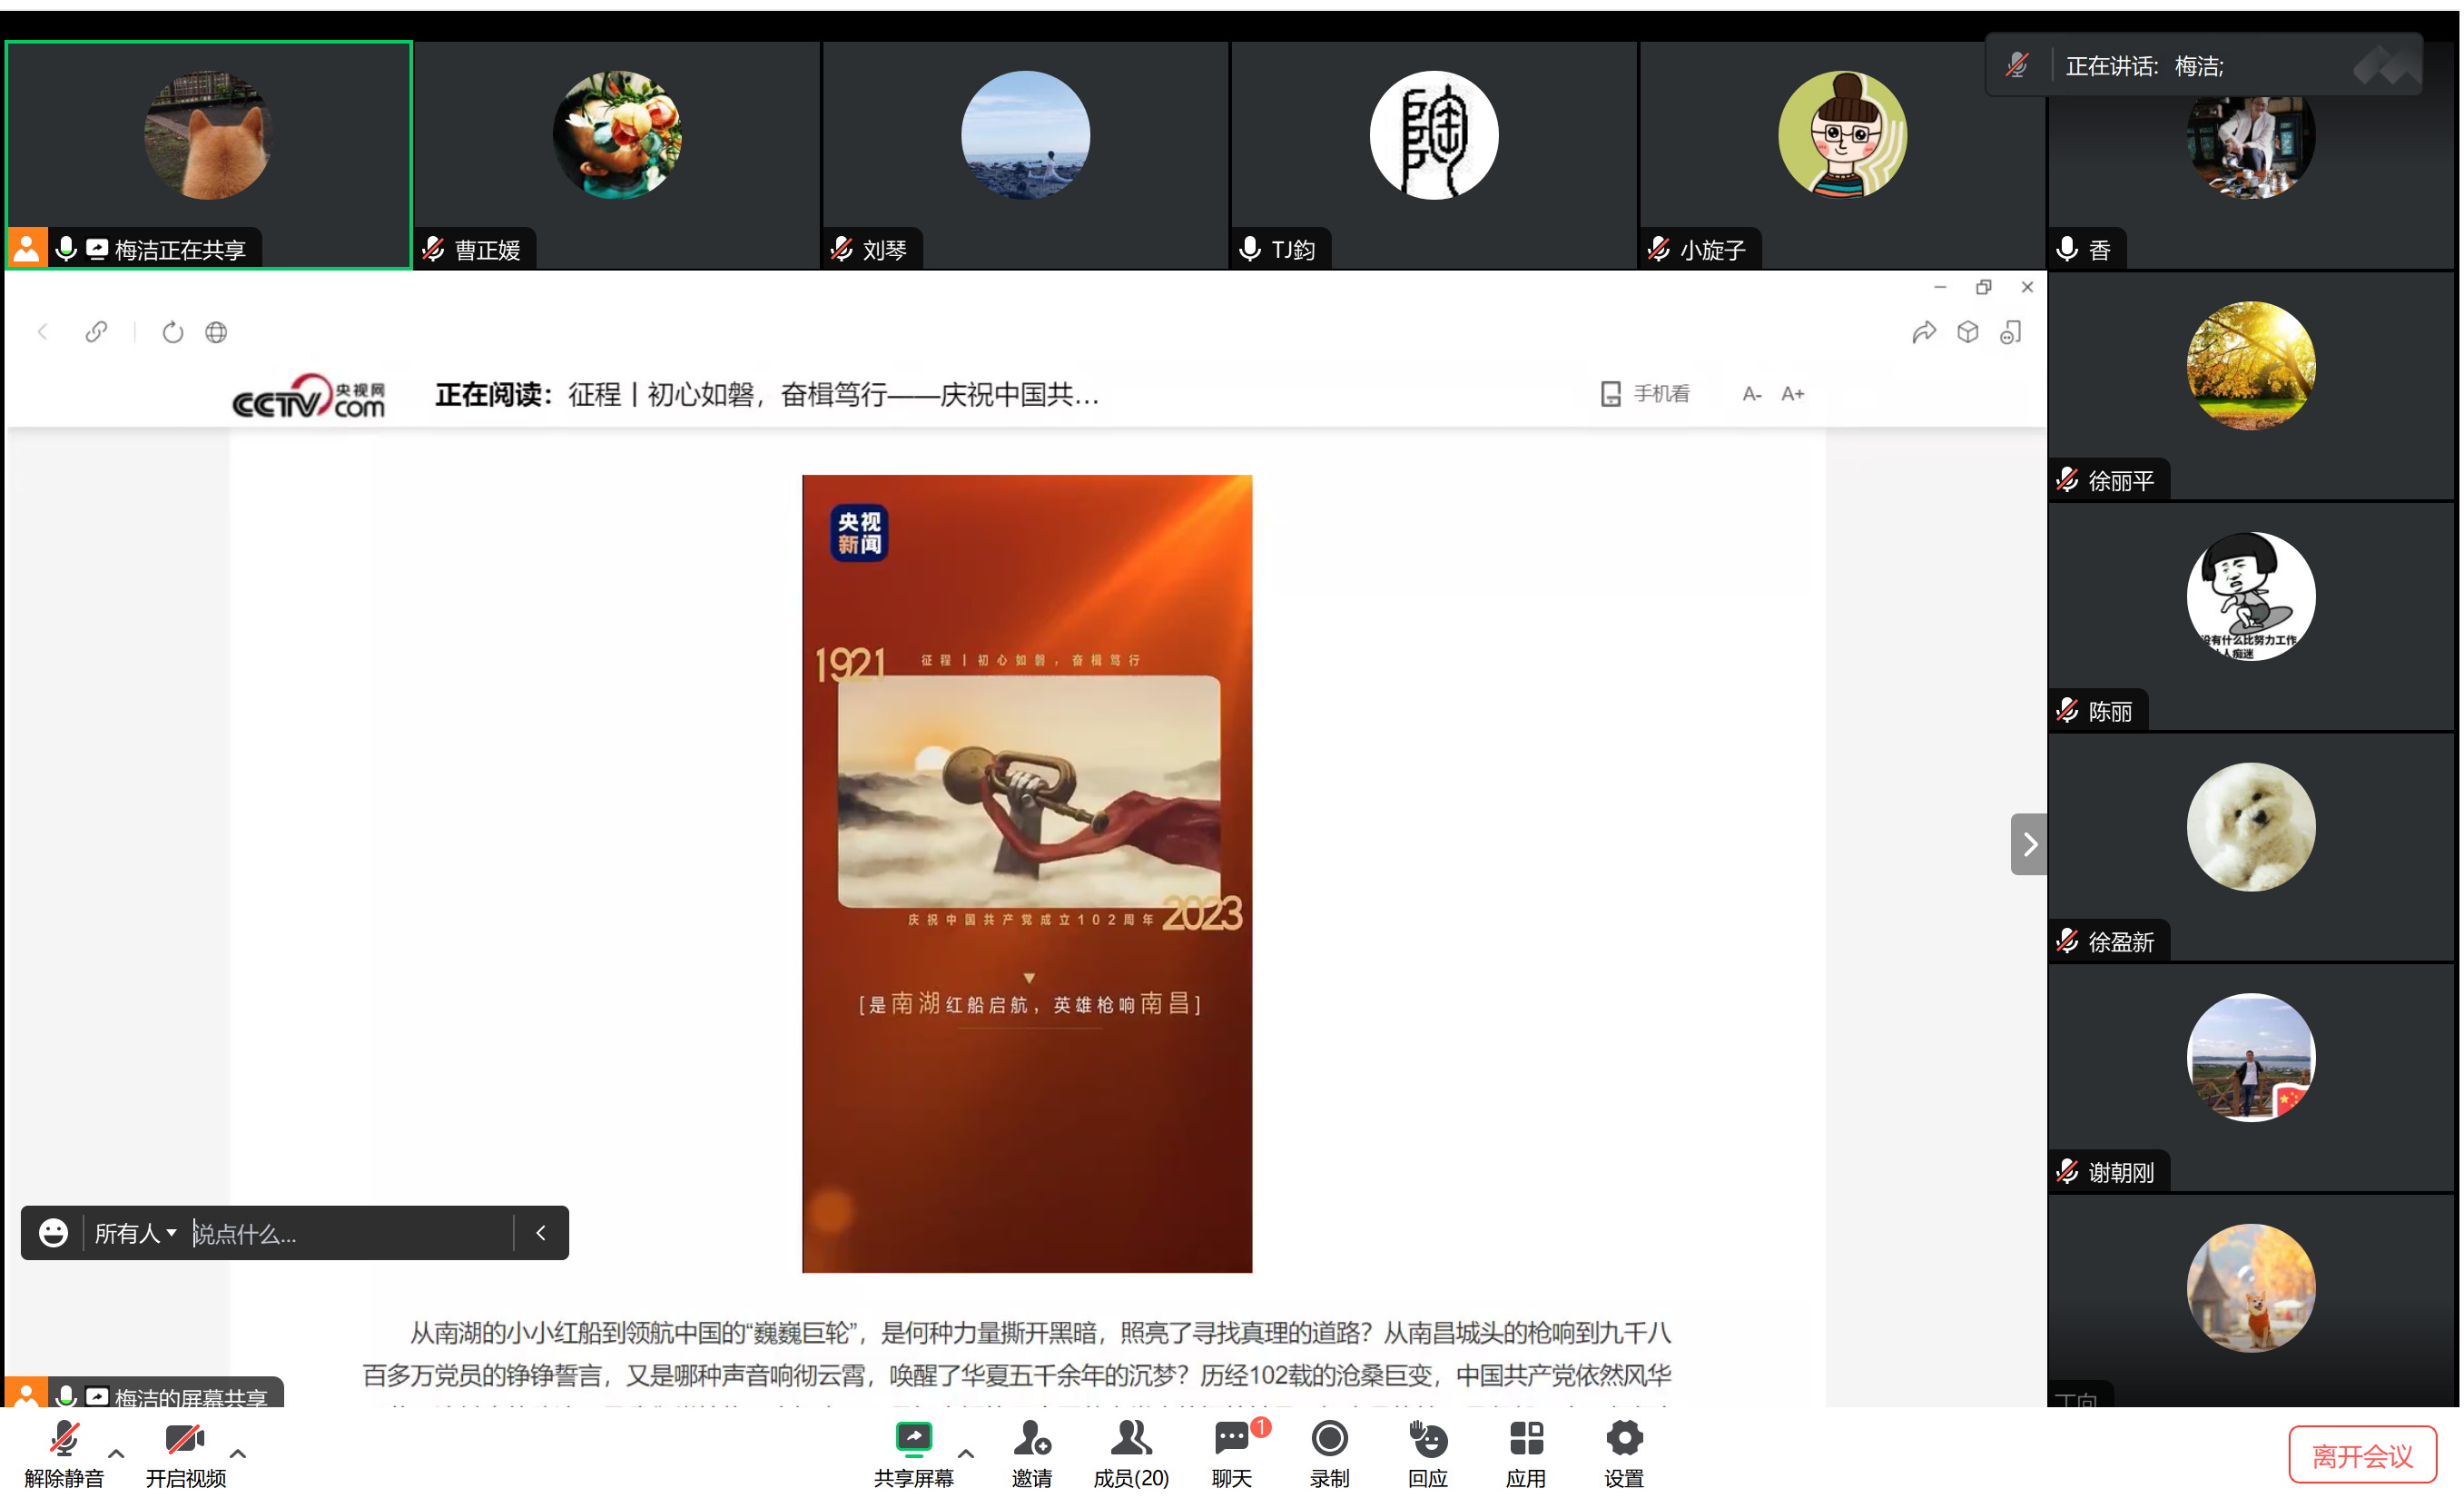
Task: Open the 聊天 chat panel
Action: tap(1232, 1454)
